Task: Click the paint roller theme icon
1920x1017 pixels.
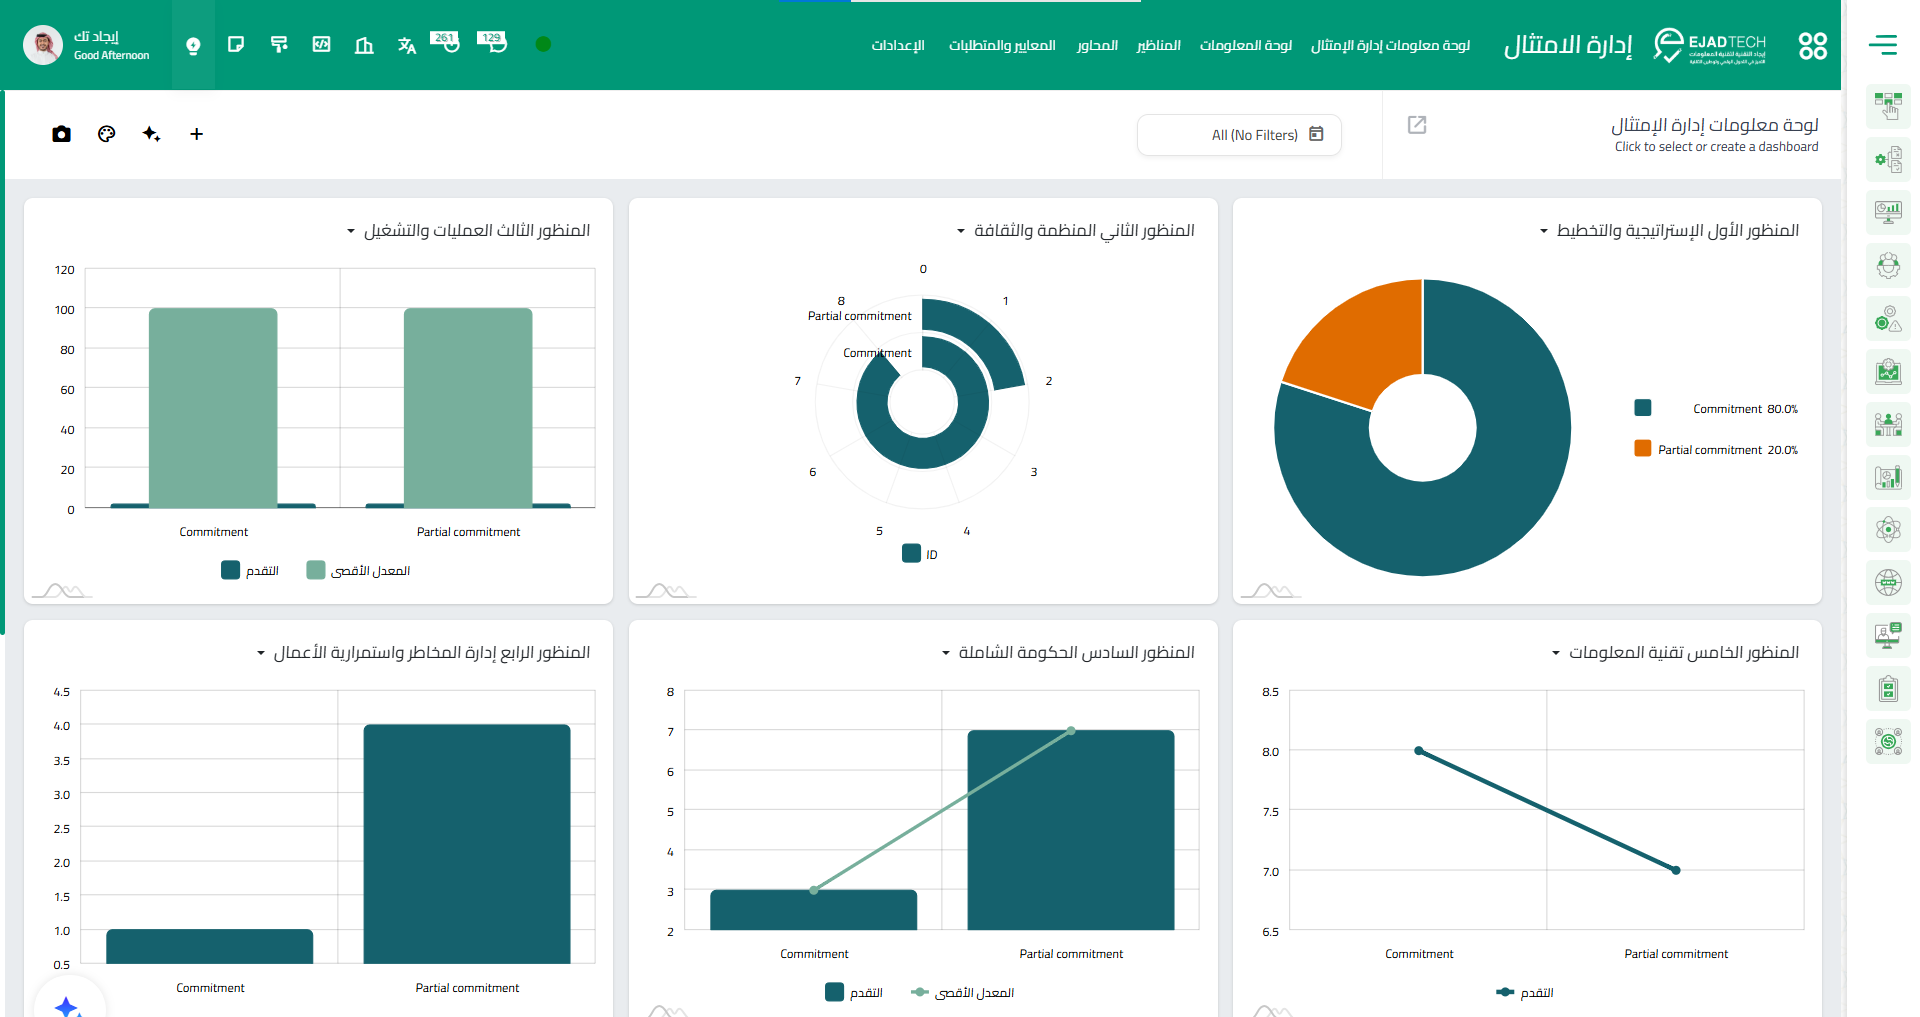Action: point(279,44)
